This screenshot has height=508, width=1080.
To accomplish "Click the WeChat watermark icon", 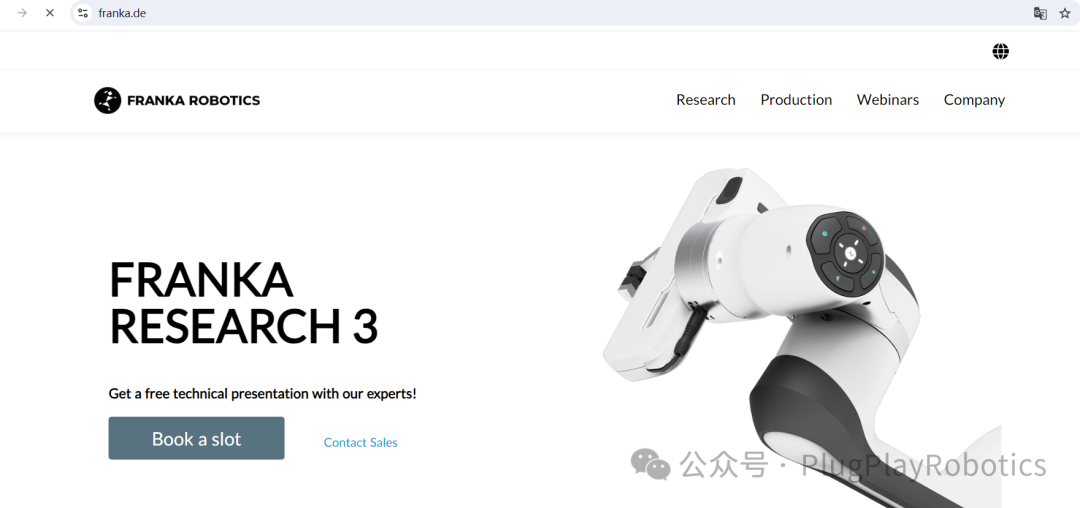I will [651, 465].
